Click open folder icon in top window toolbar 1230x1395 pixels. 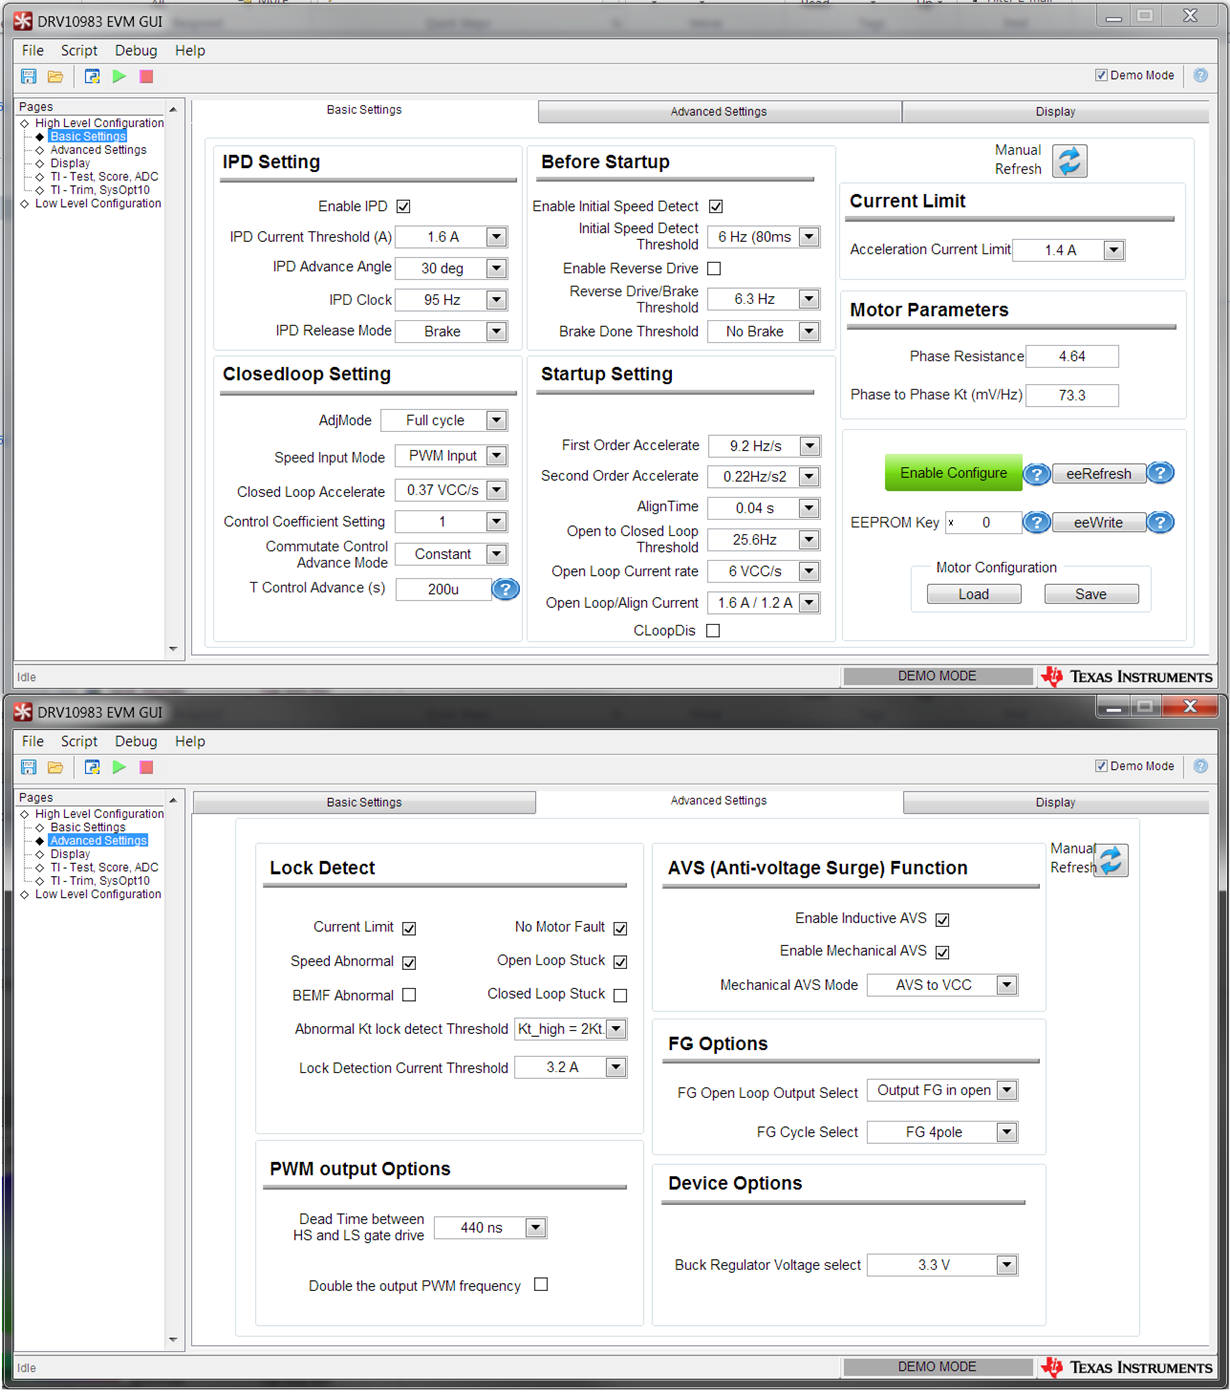[x=56, y=76]
